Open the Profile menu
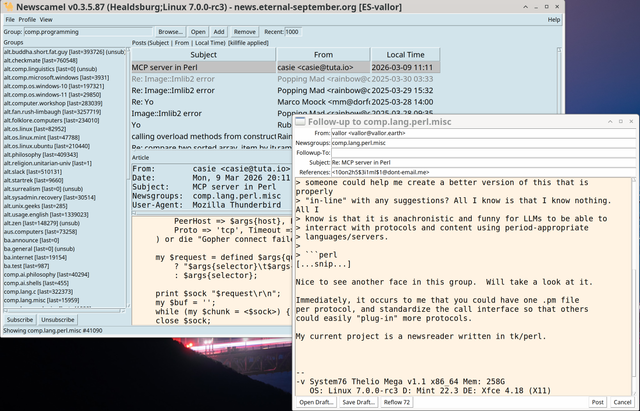The width and height of the screenshot is (640, 411). (x=27, y=20)
